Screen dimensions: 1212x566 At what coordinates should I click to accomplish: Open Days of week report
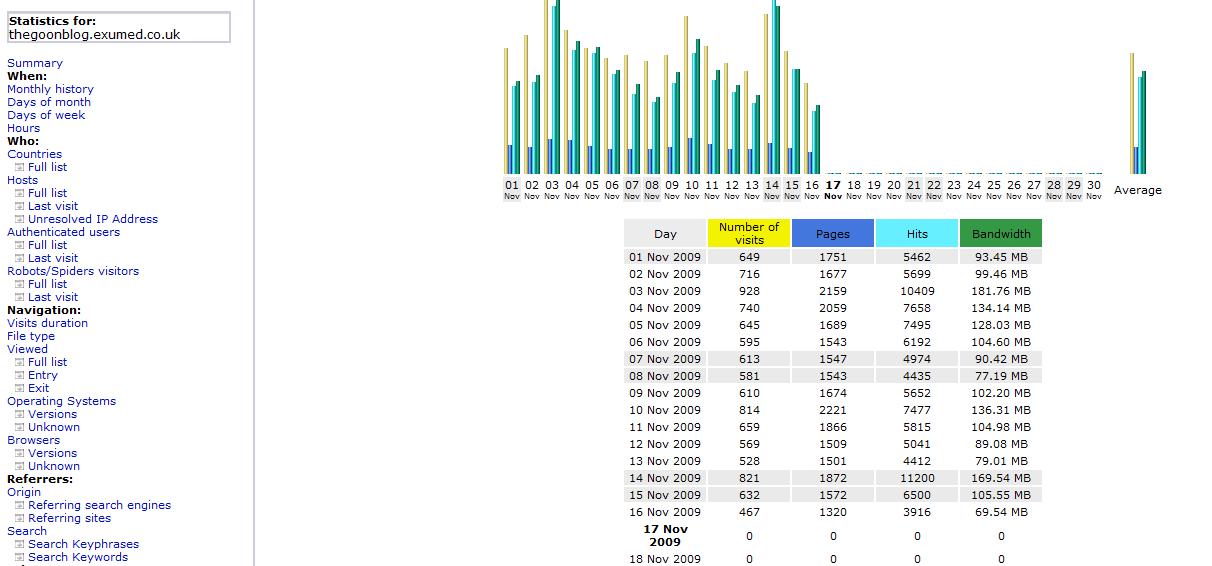pyautogui.click(x=46, y=115)
